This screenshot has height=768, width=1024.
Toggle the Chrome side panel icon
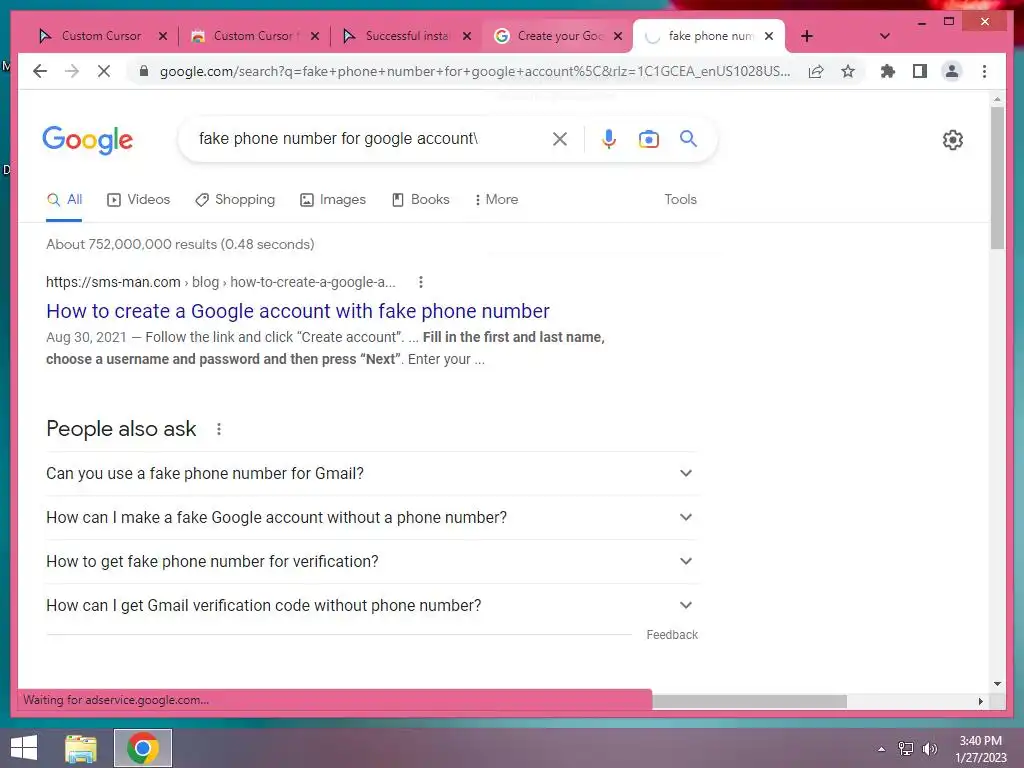(920, 71)
